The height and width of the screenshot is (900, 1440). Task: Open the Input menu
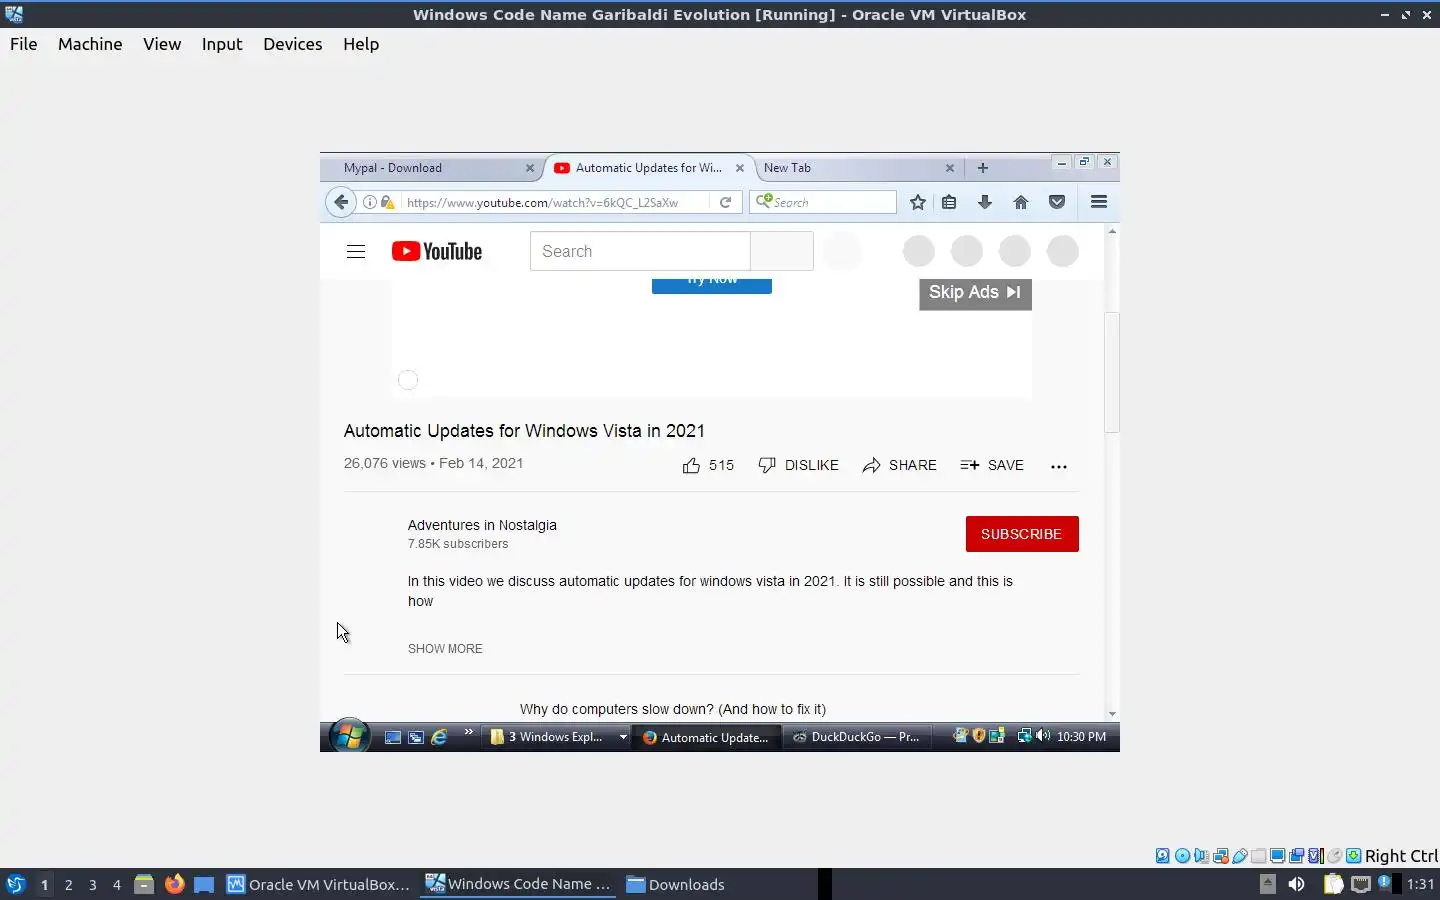(222, 44)
